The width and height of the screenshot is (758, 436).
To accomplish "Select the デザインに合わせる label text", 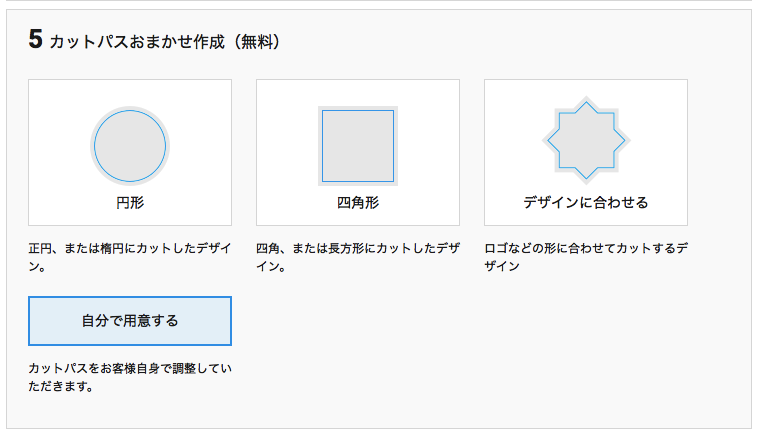I will click(585, 202).
